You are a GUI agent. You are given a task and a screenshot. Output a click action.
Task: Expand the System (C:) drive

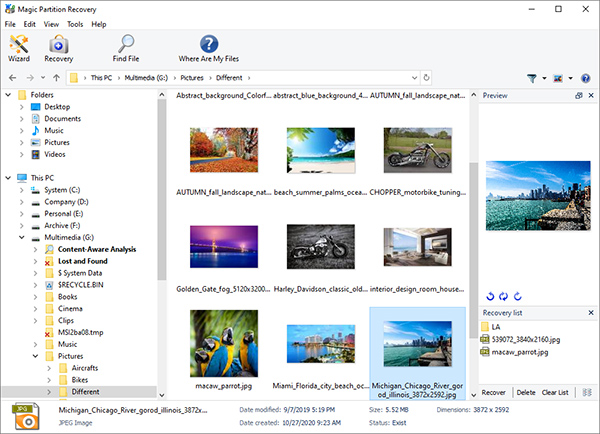pyautogui.click(x=23, y=190)
